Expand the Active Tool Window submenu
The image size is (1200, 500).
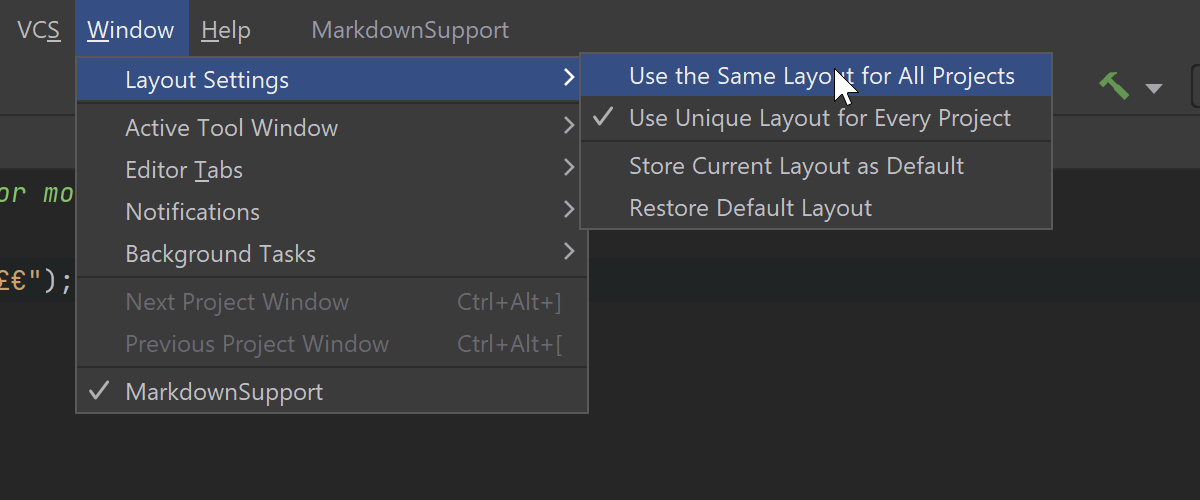(232, 128)
